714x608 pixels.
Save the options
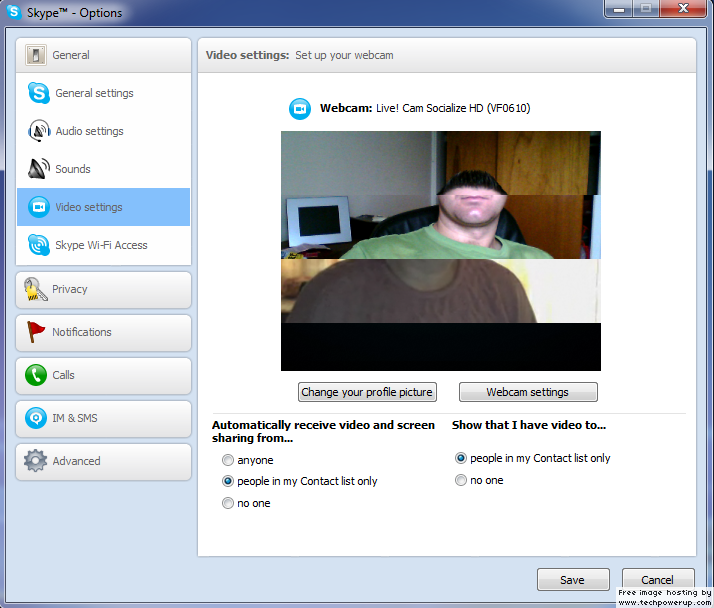point(573,580)
